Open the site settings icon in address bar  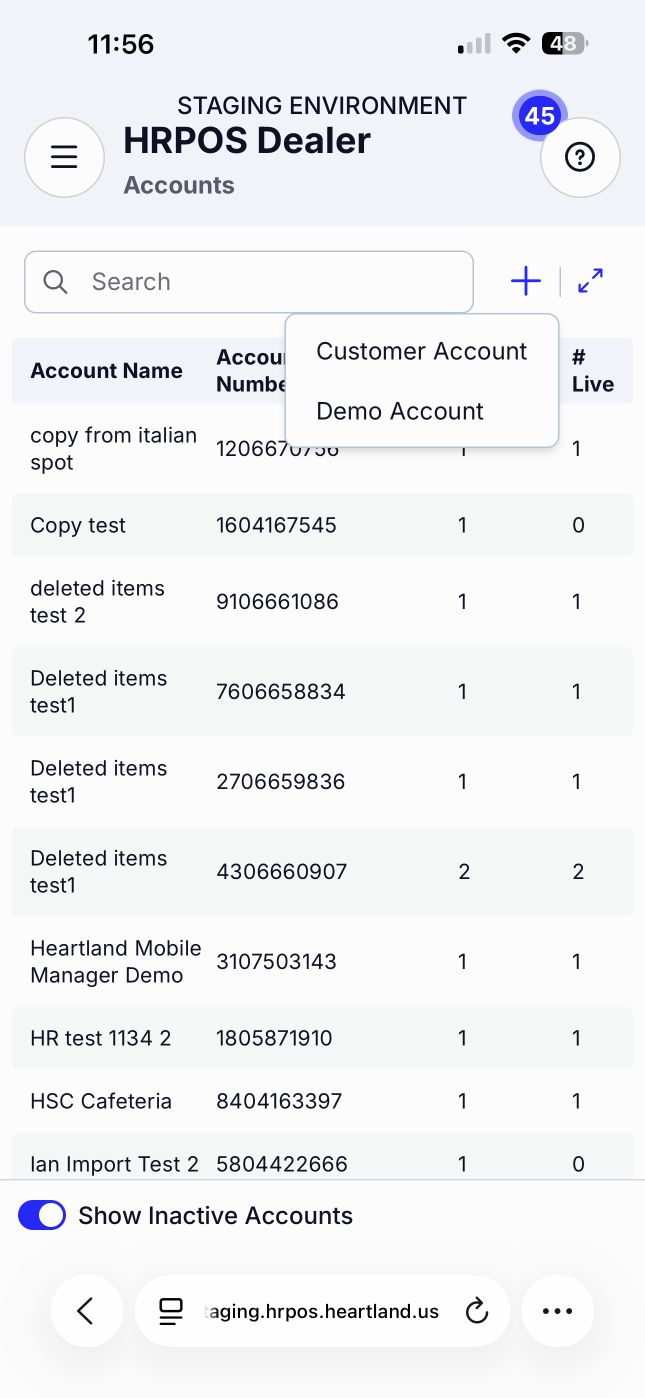171,1311
